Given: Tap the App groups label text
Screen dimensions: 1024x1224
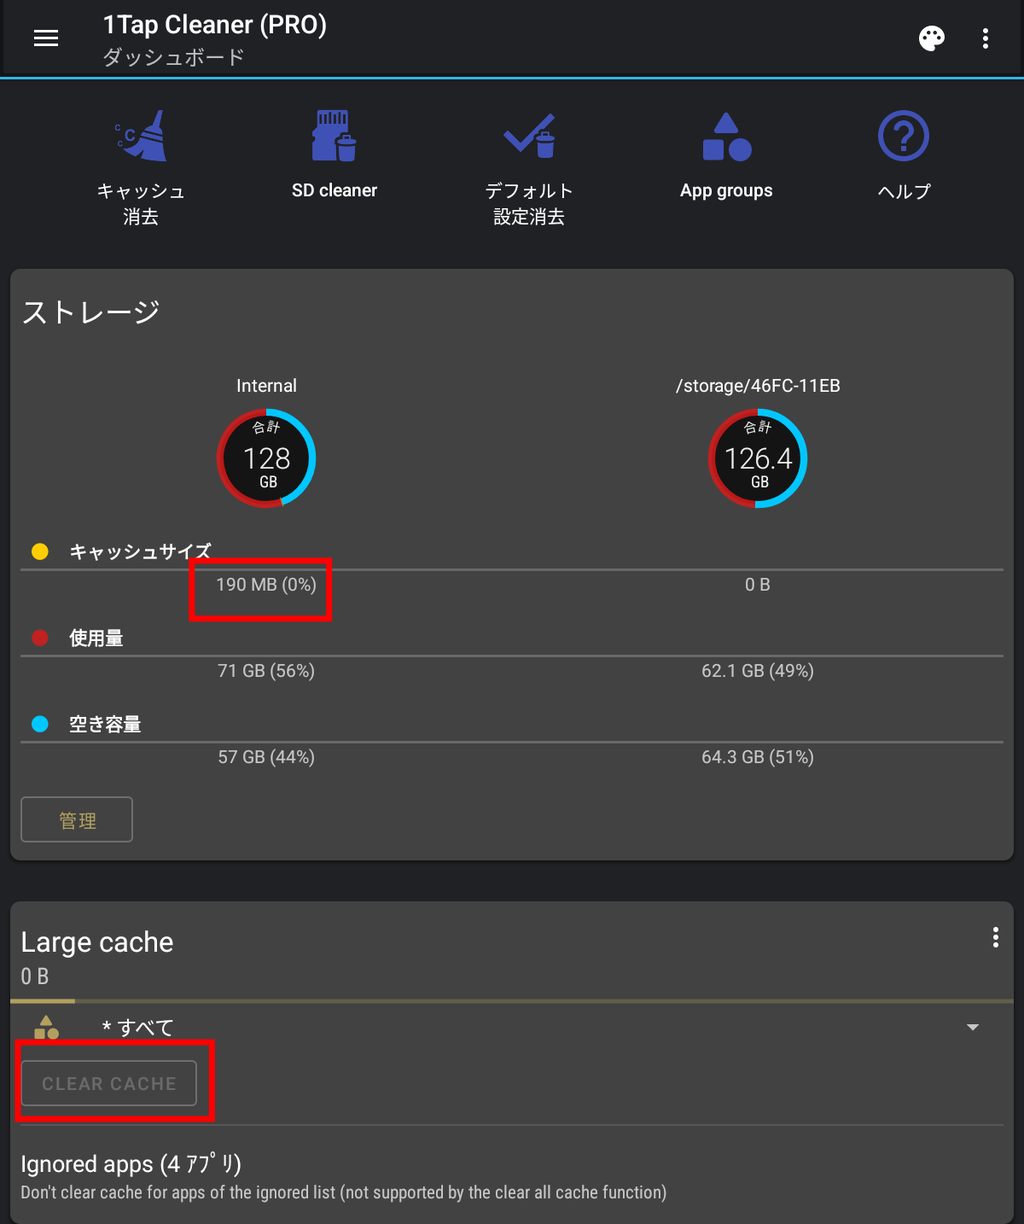Looking at the screenshot, I should tap(726, 190).
